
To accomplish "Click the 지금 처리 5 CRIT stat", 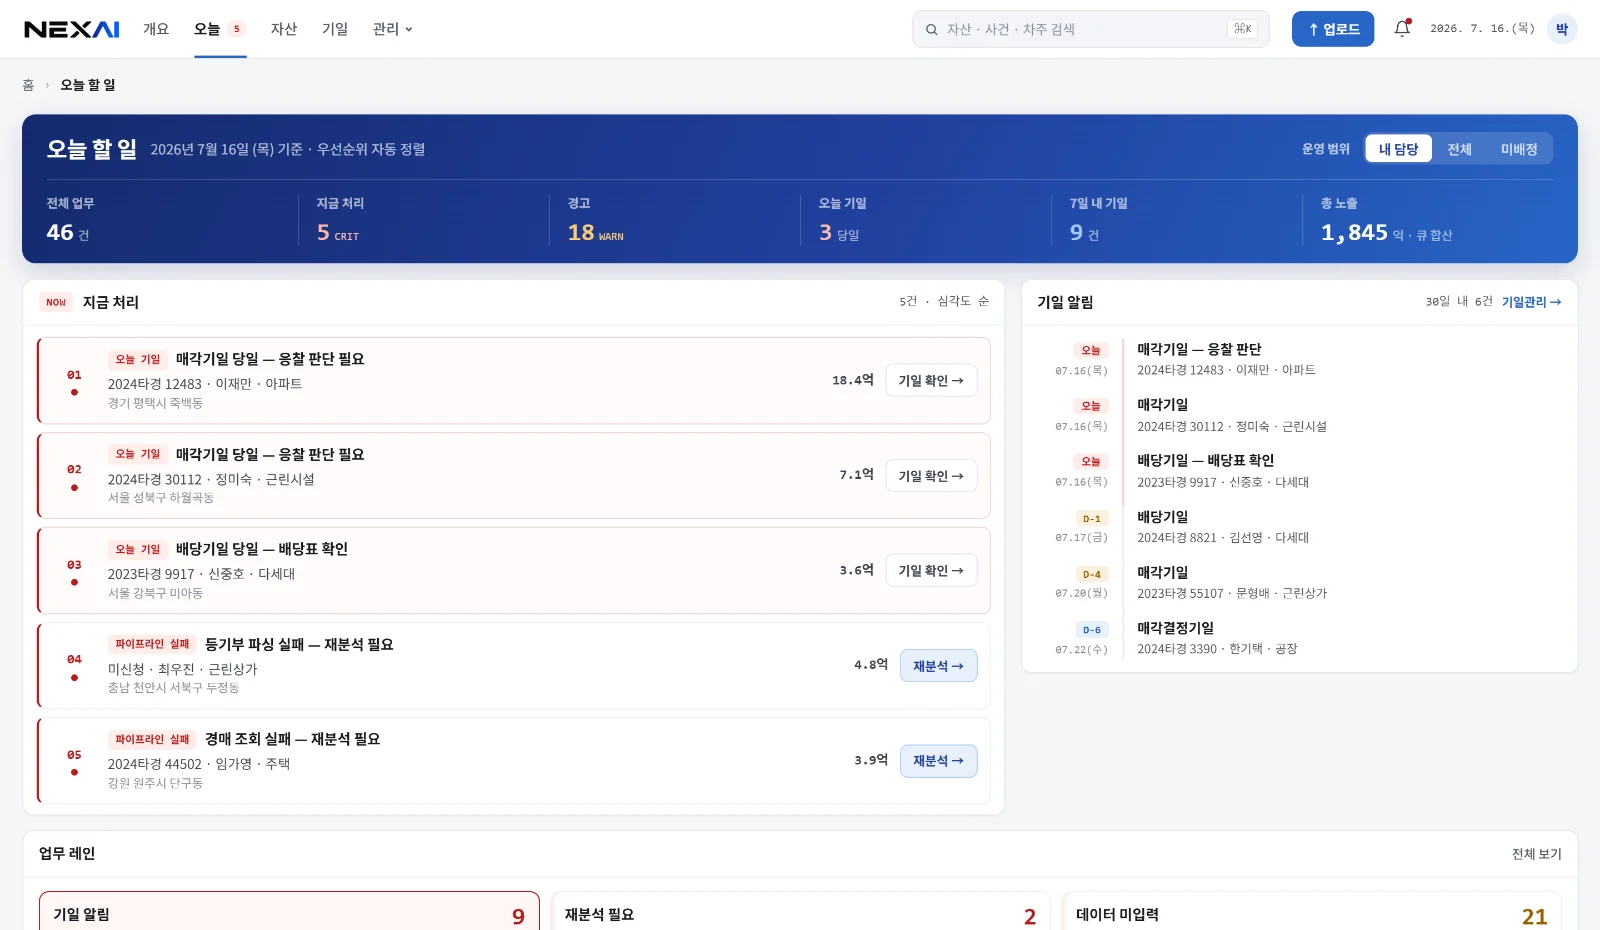I will tap(423, 220).
